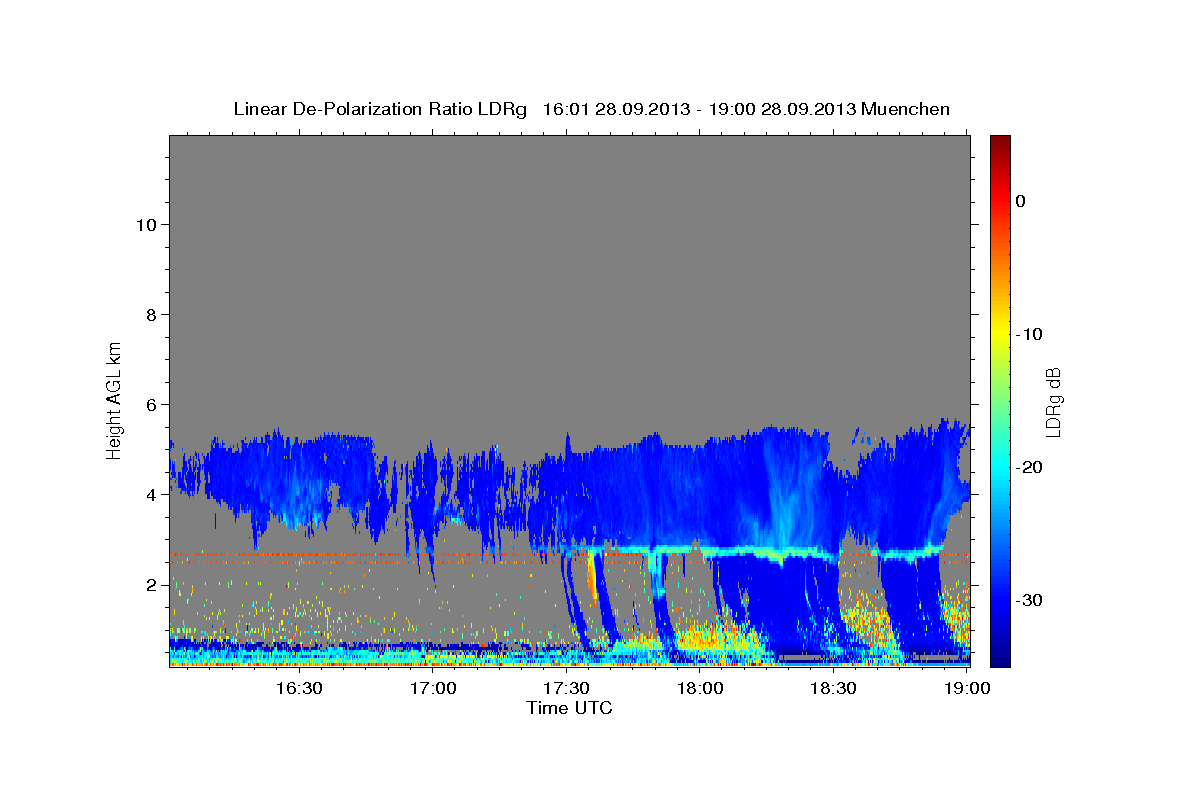The width and height of the screenshot is (1200, 800).
Task: Click the colorbar value -20
Action: 1029,467
